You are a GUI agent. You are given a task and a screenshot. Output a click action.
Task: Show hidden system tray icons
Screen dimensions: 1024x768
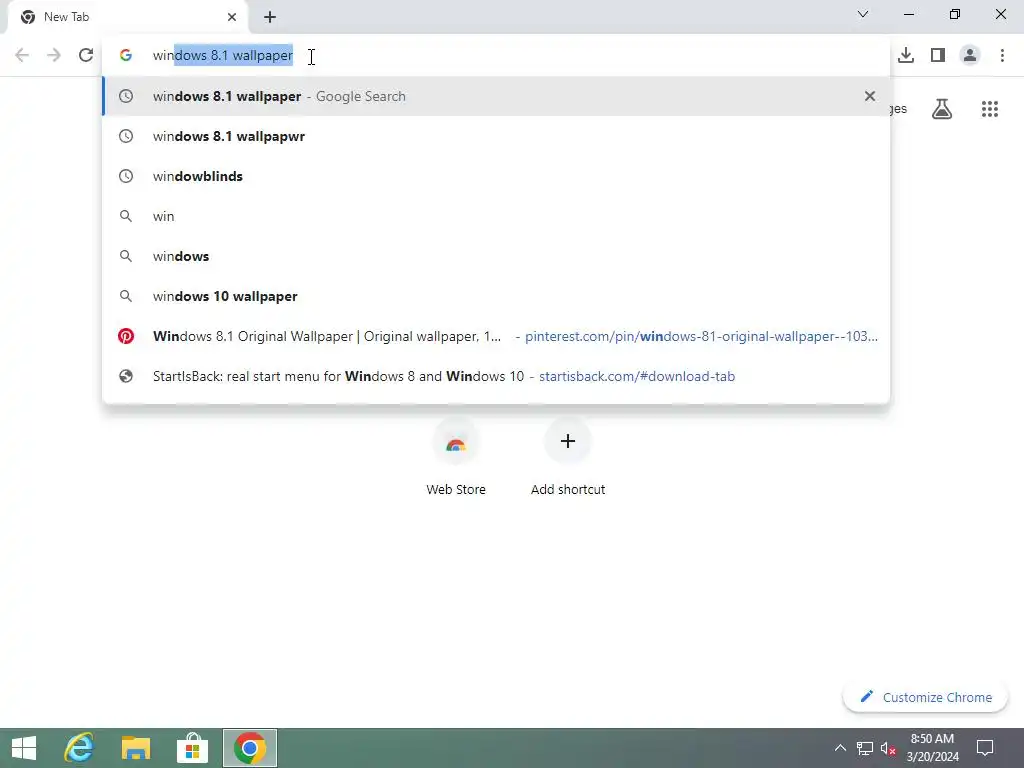pos(840,748)
